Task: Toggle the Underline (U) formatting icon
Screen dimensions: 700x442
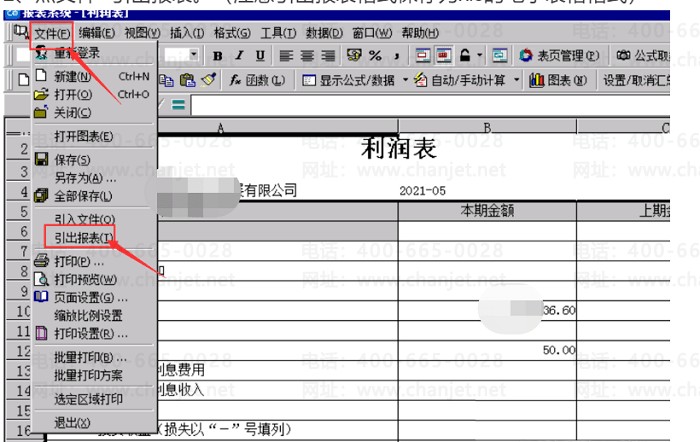Action: pyautogui.click(x=260, y=56)
